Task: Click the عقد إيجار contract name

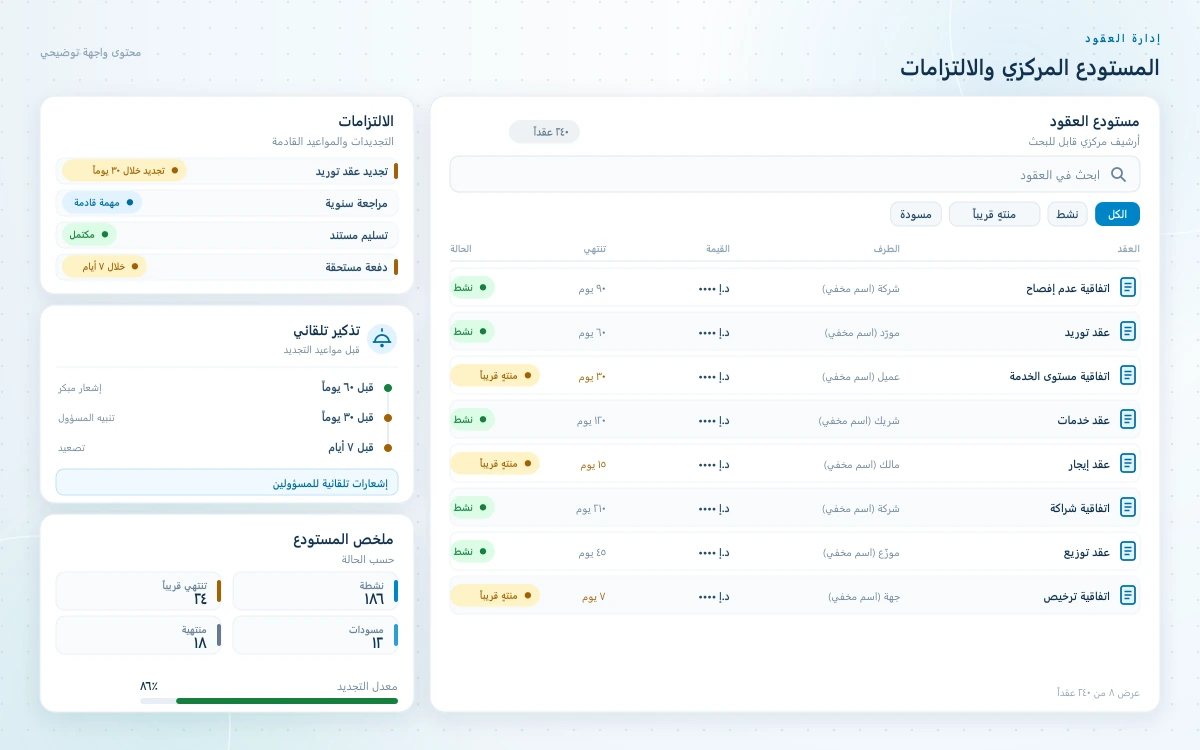Action: click(x=1089, y=464)
